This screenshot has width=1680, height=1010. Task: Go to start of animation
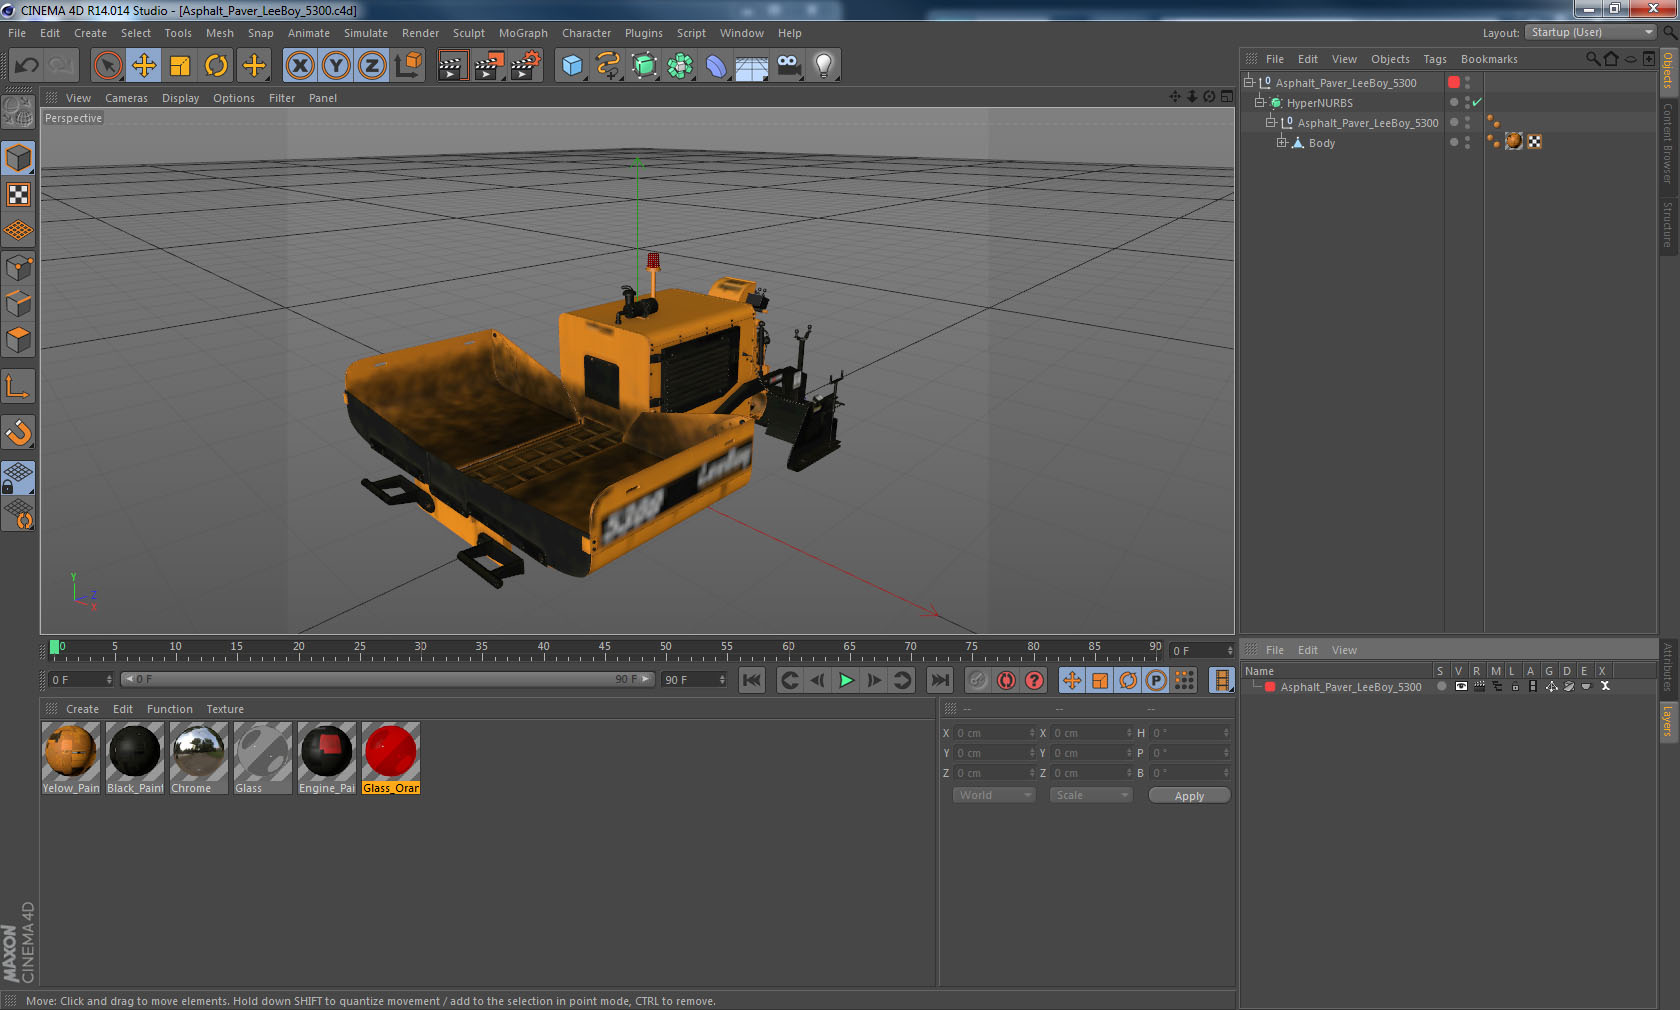tap(751, 680)
